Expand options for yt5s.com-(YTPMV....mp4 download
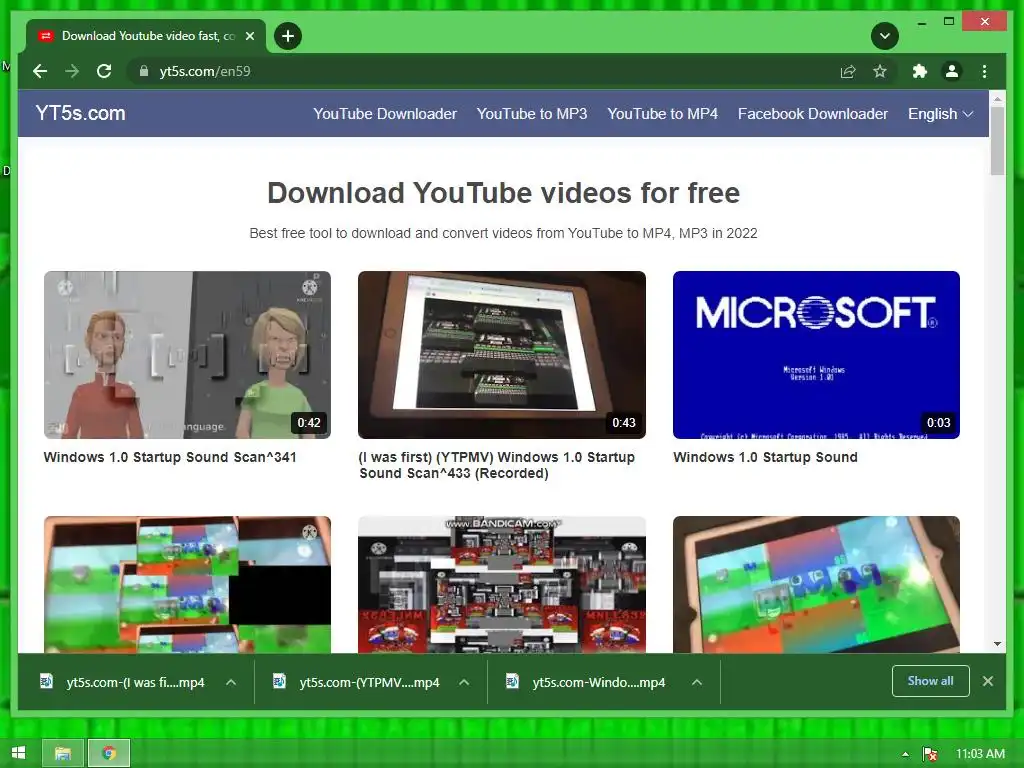This screenshot has height=768, width=1024. pyautogui.click(x=464, y=682)
